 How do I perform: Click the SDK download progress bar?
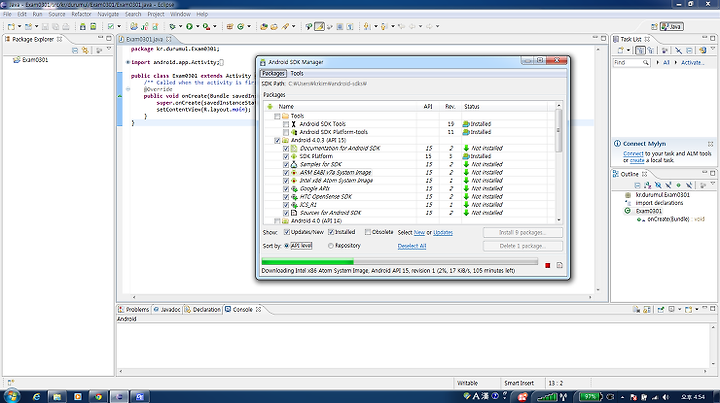[x=399, y=262]
